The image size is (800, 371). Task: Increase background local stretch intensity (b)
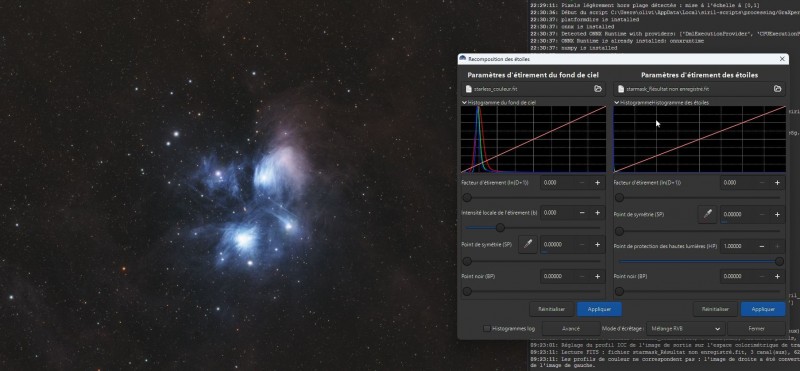597,213
